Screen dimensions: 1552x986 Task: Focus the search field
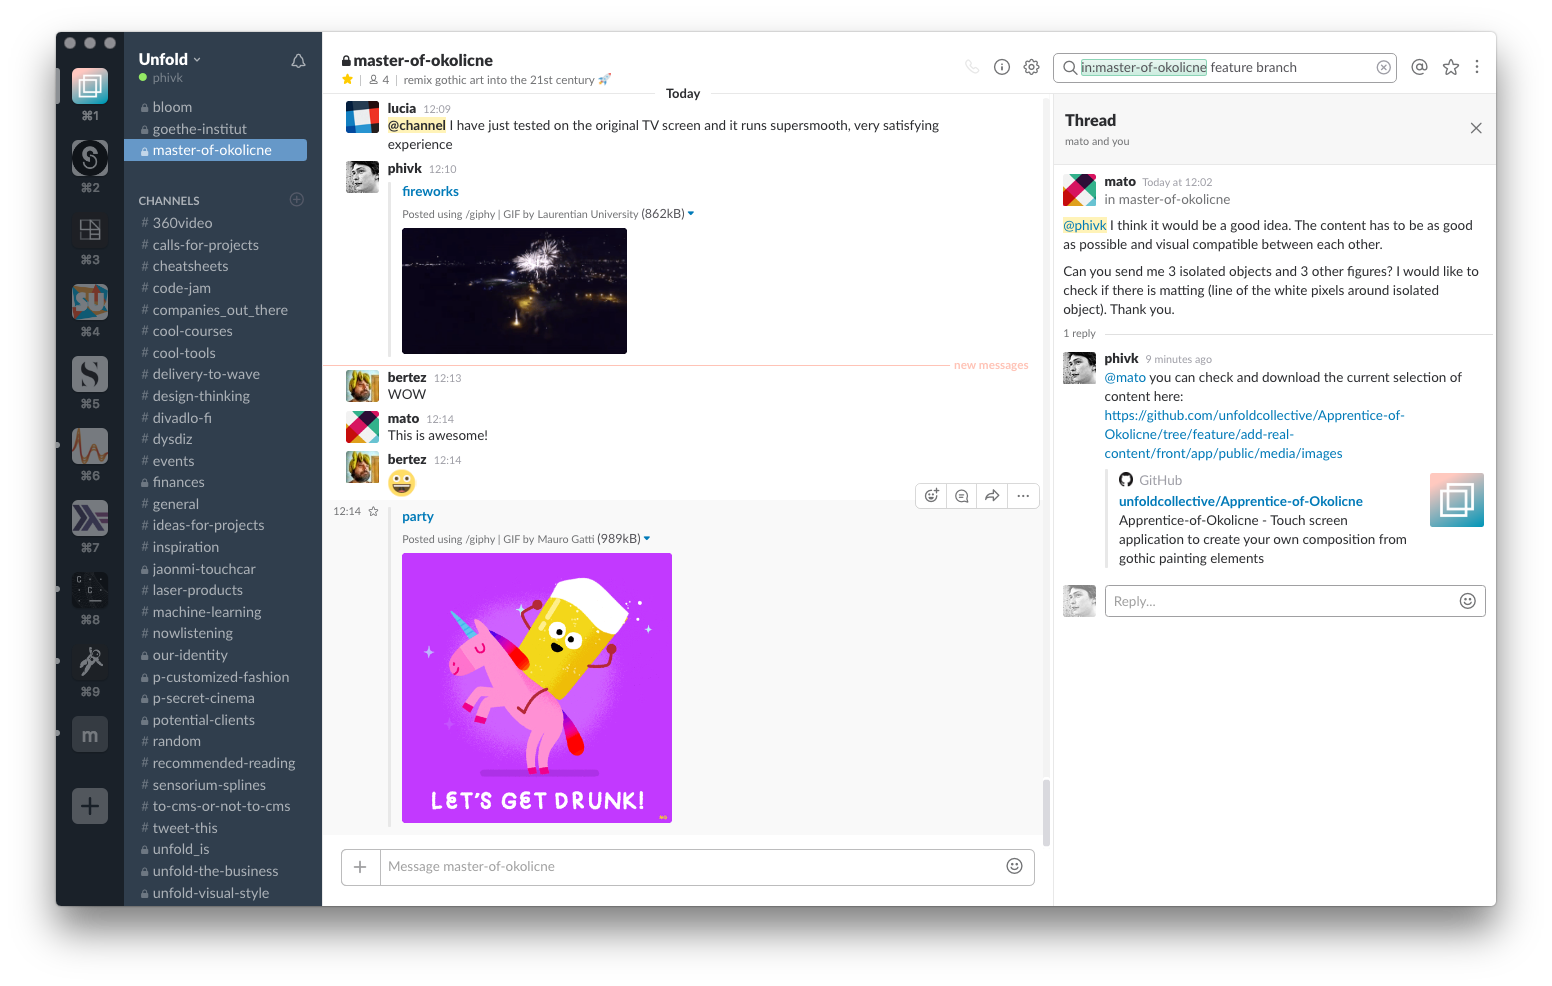[1224, 68]
